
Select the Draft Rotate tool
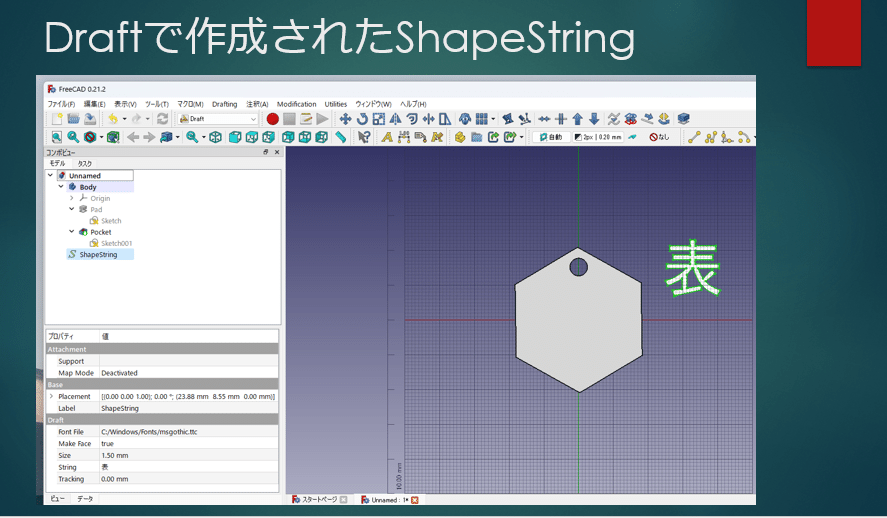[x=362, y=119]
